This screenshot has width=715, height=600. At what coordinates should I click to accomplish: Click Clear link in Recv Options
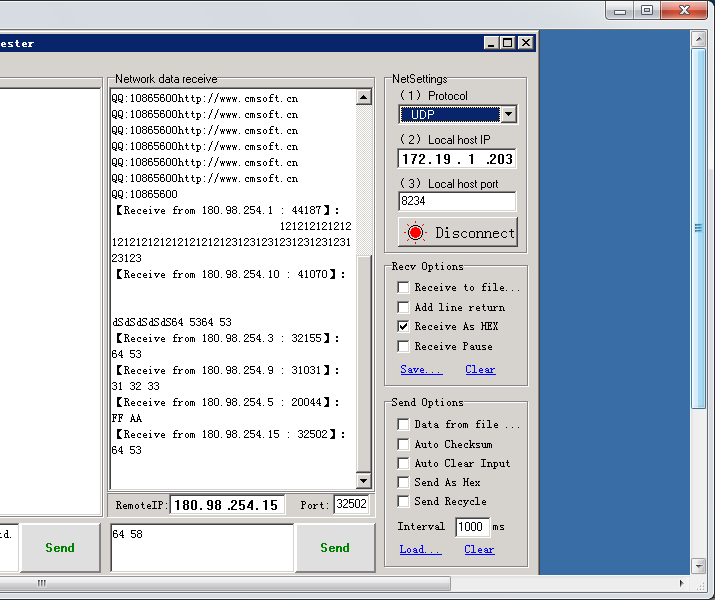(x=479, y=369)
